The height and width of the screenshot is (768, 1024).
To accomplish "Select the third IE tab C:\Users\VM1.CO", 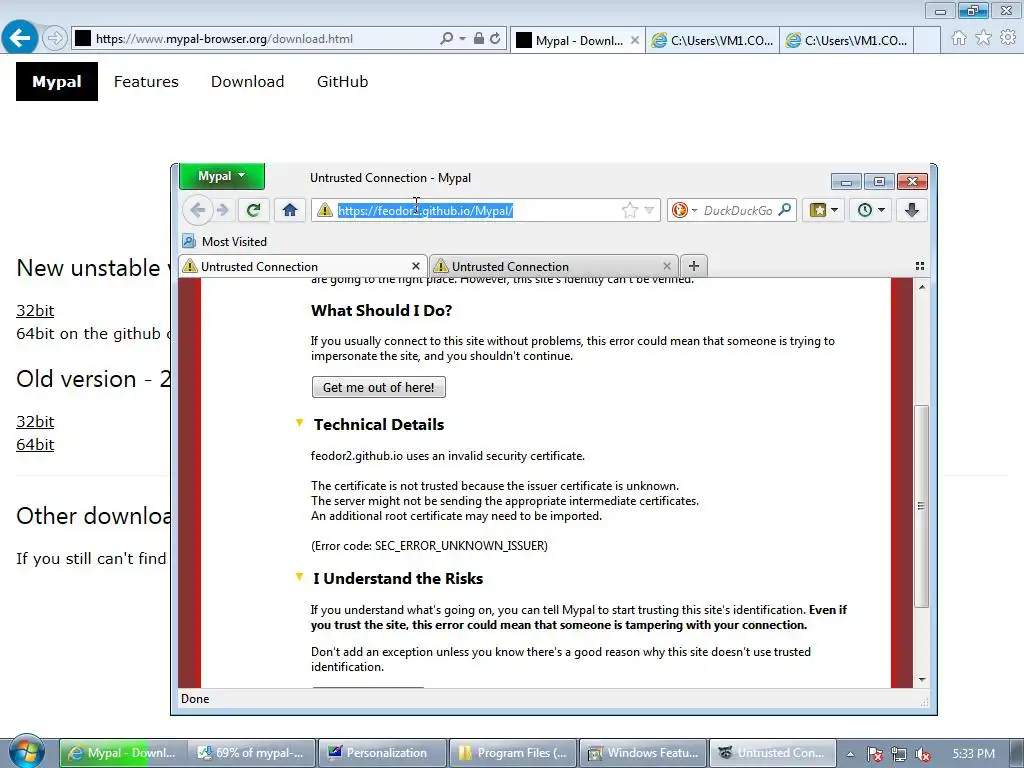I will click(x=846, y=40).
